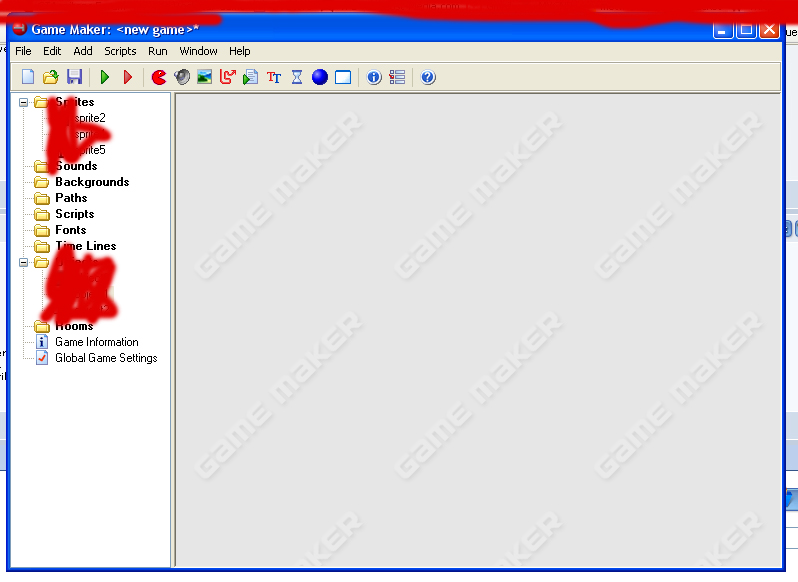Image resolution: width=798 pixels, height=582 pixels.
Task: Add a room using the rectangle icon
Action: coord(343,77)
